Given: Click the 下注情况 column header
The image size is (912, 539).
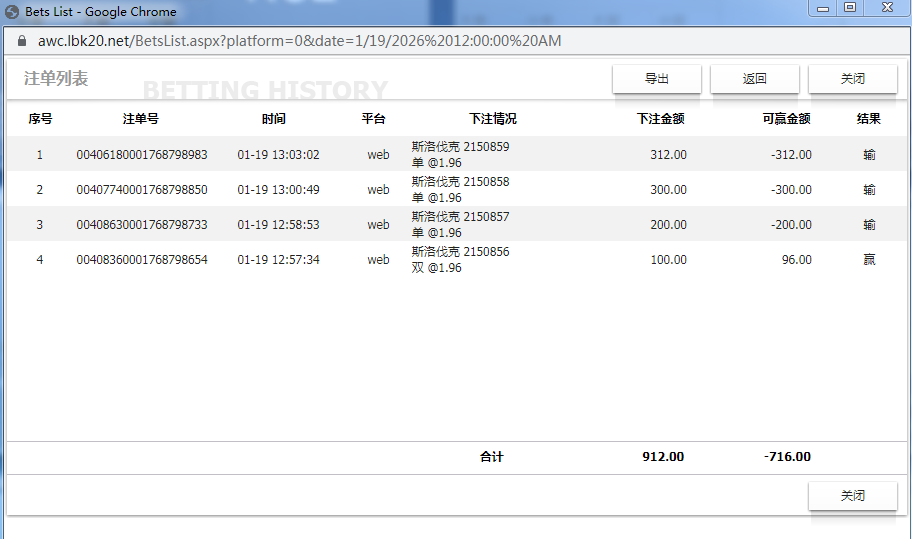Looking at the screenshot, I should [493, 119].
